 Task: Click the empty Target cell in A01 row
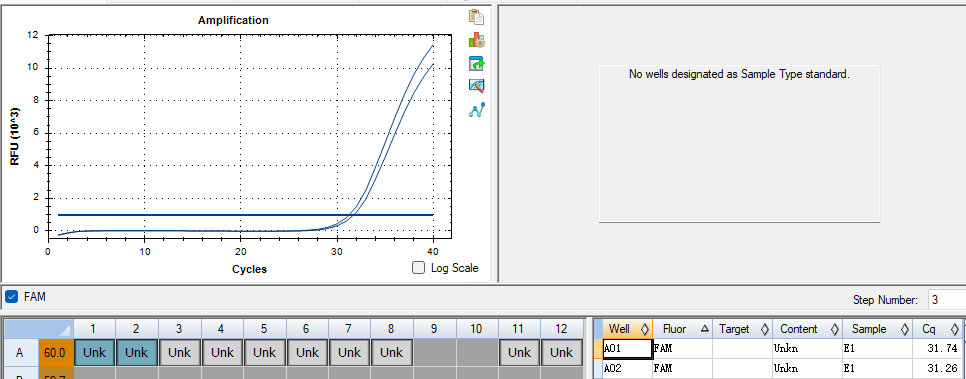point(742,349)
